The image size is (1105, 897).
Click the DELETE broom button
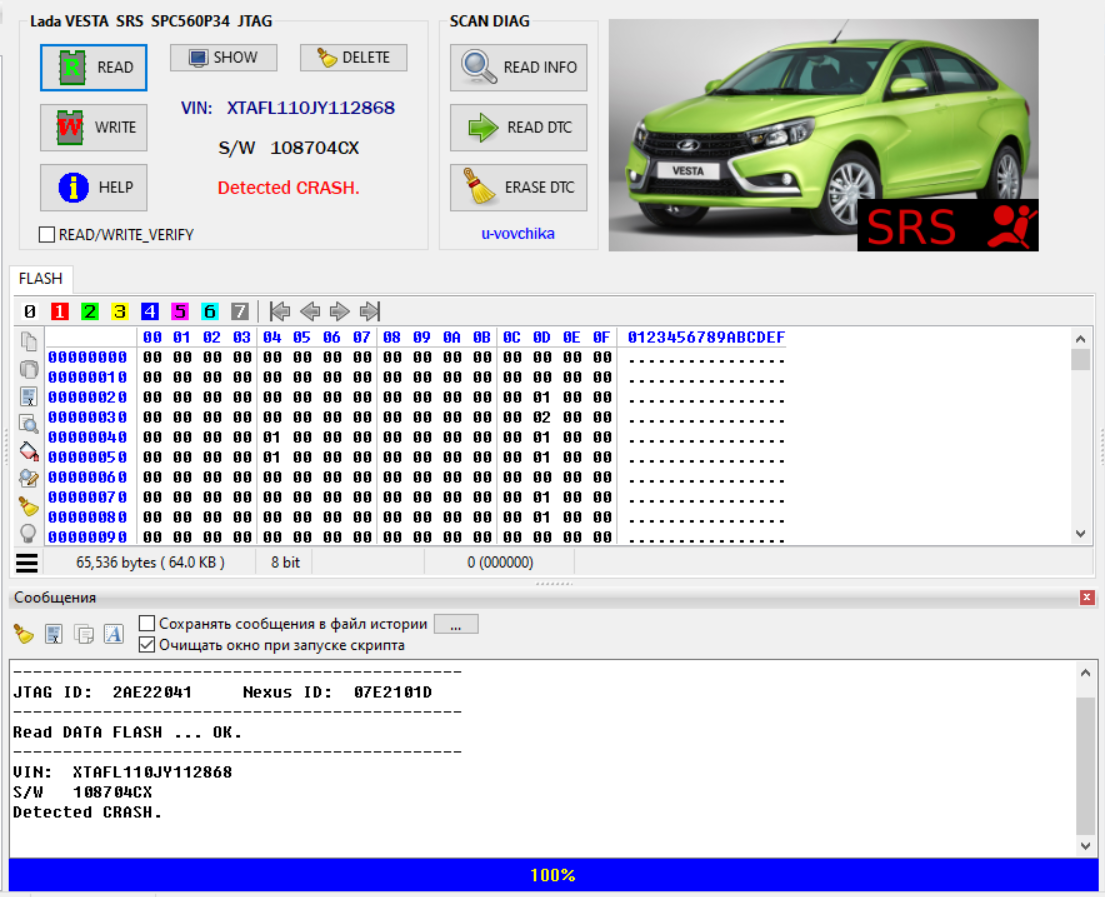pyautogui.click(x=354, y=58)
